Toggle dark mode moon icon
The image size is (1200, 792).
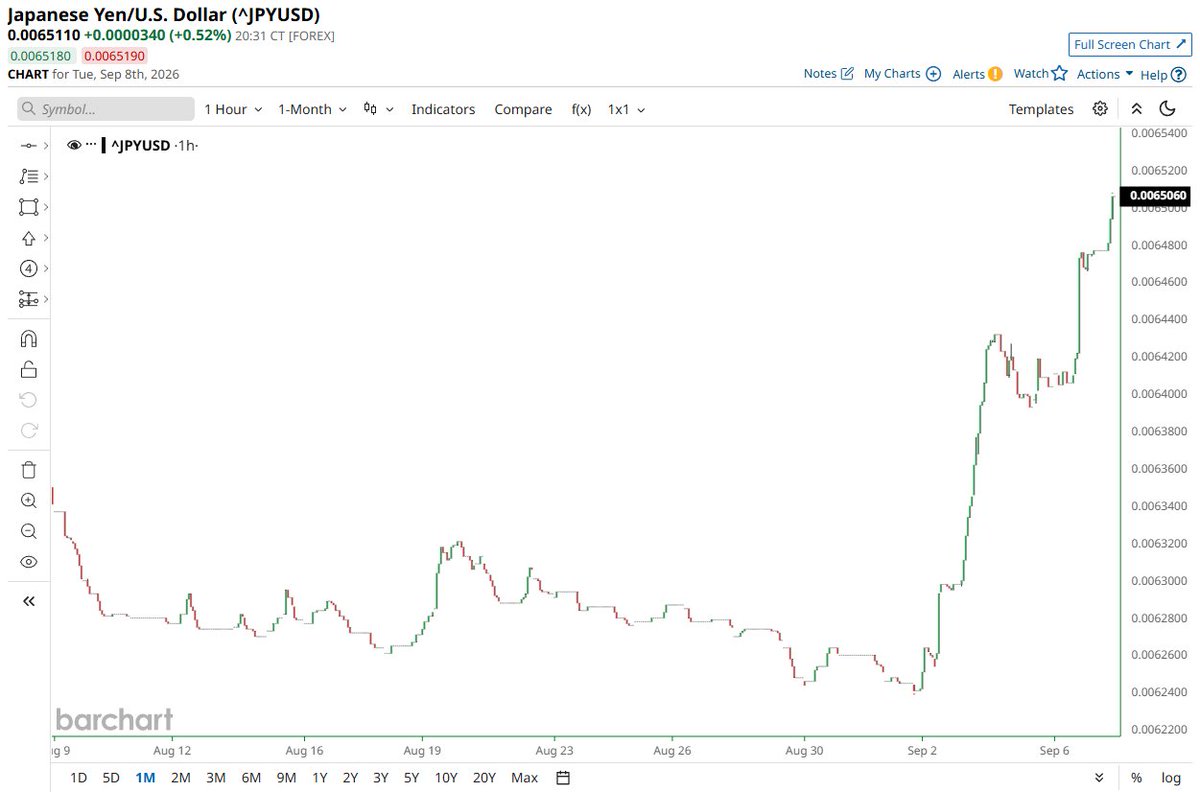pos(1167,109)
